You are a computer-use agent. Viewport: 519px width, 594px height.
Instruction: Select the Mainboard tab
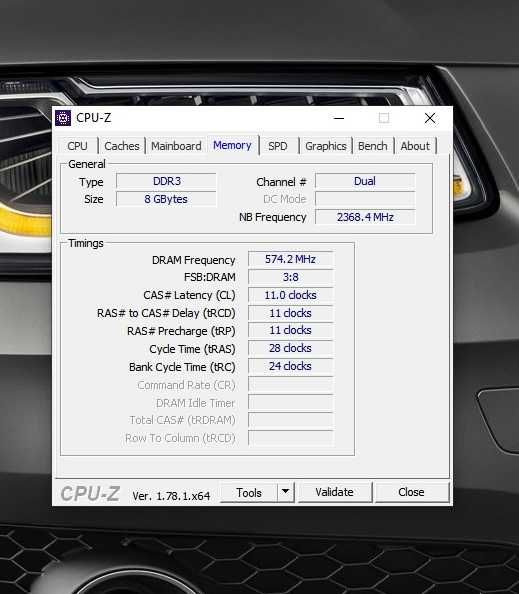tap(176, 146)
